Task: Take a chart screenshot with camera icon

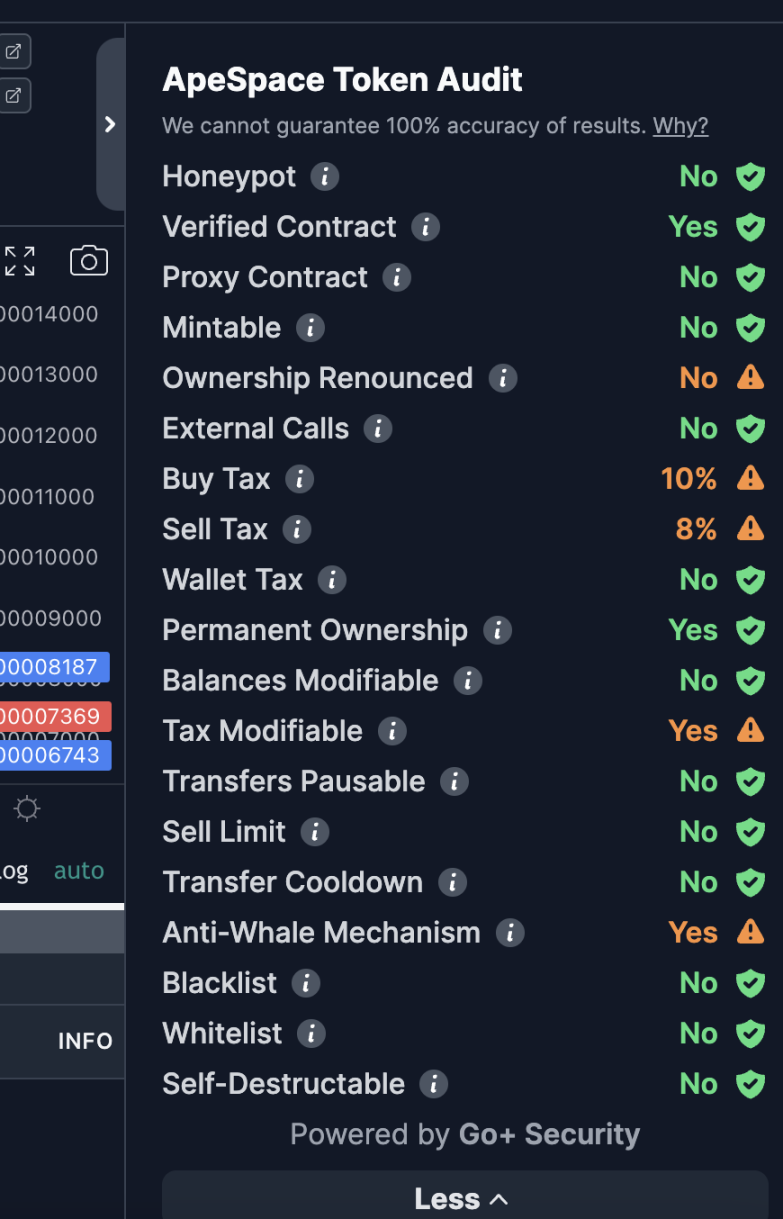Action: [89, 261]
